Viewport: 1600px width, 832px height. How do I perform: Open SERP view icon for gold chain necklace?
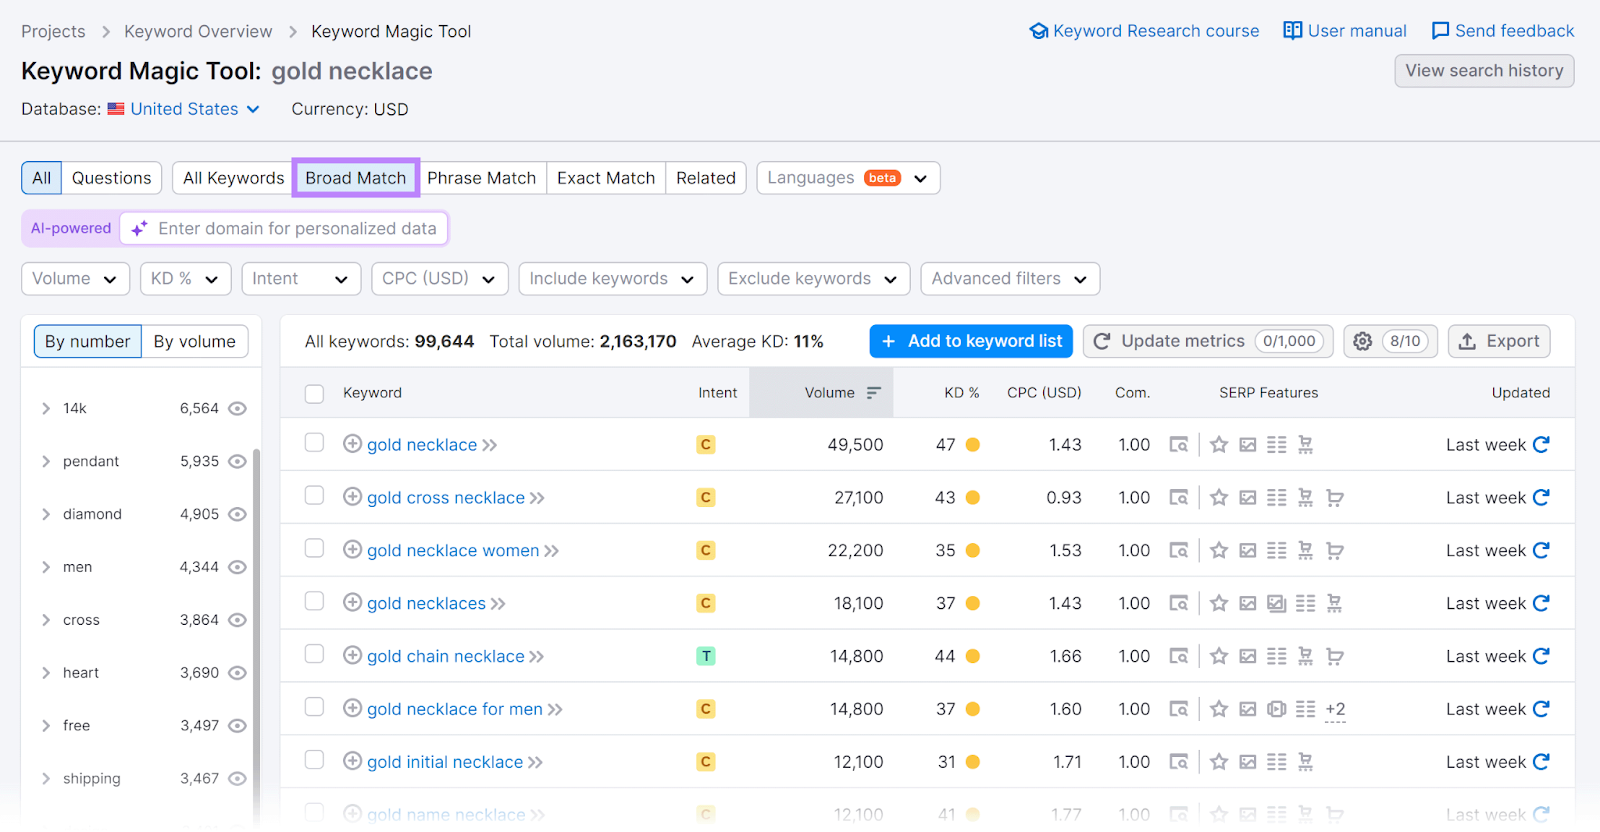1179,657
